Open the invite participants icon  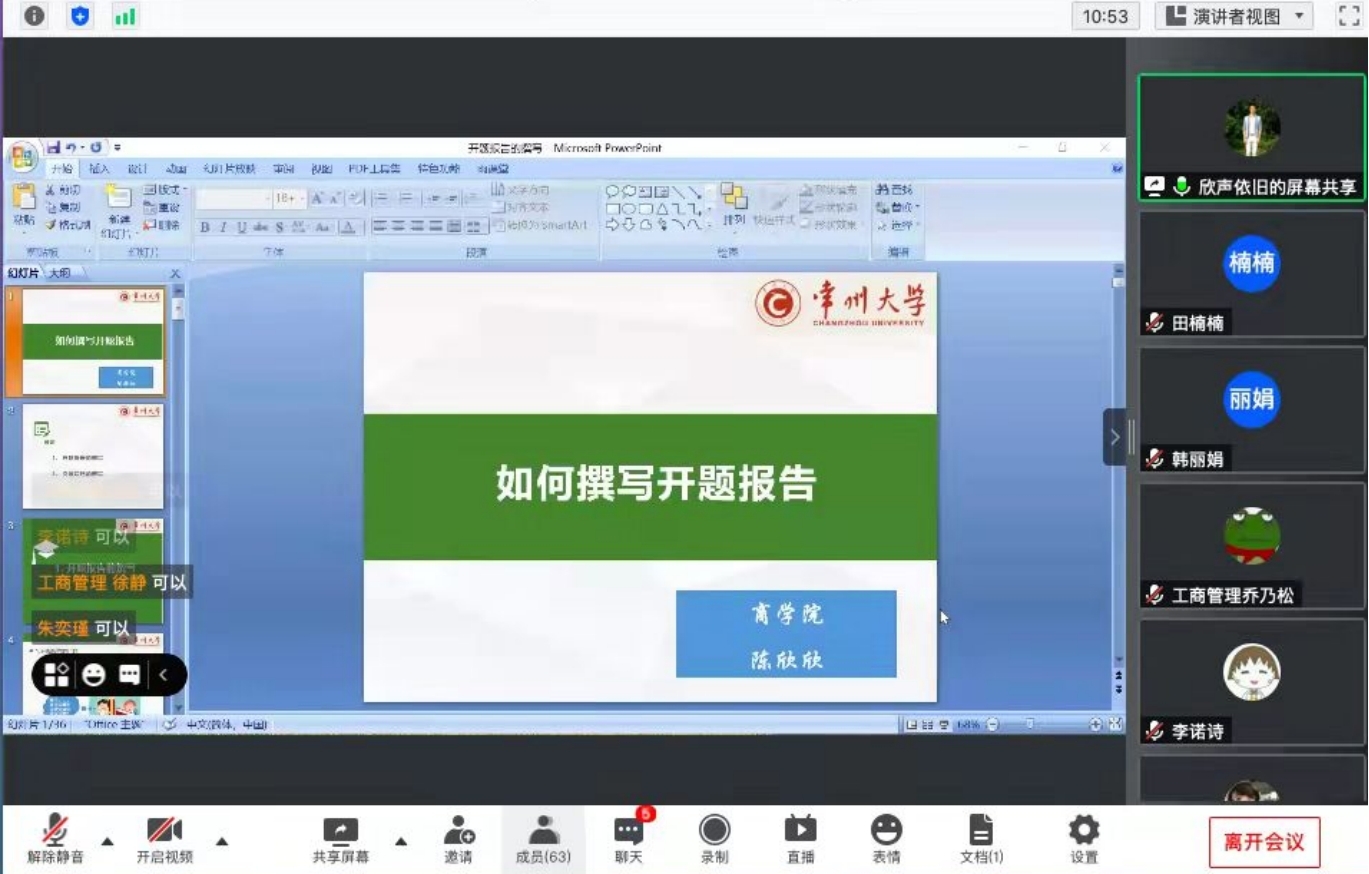tap(458, 832)
